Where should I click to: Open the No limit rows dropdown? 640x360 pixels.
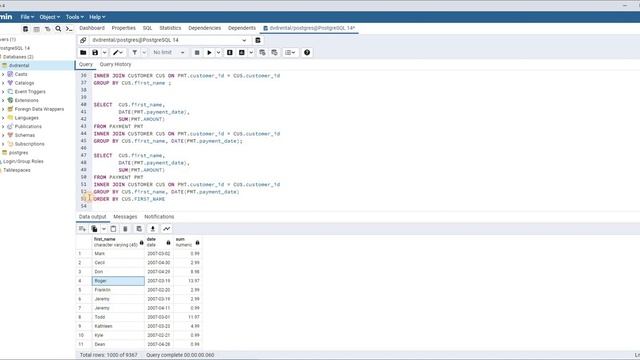[169, 53]
